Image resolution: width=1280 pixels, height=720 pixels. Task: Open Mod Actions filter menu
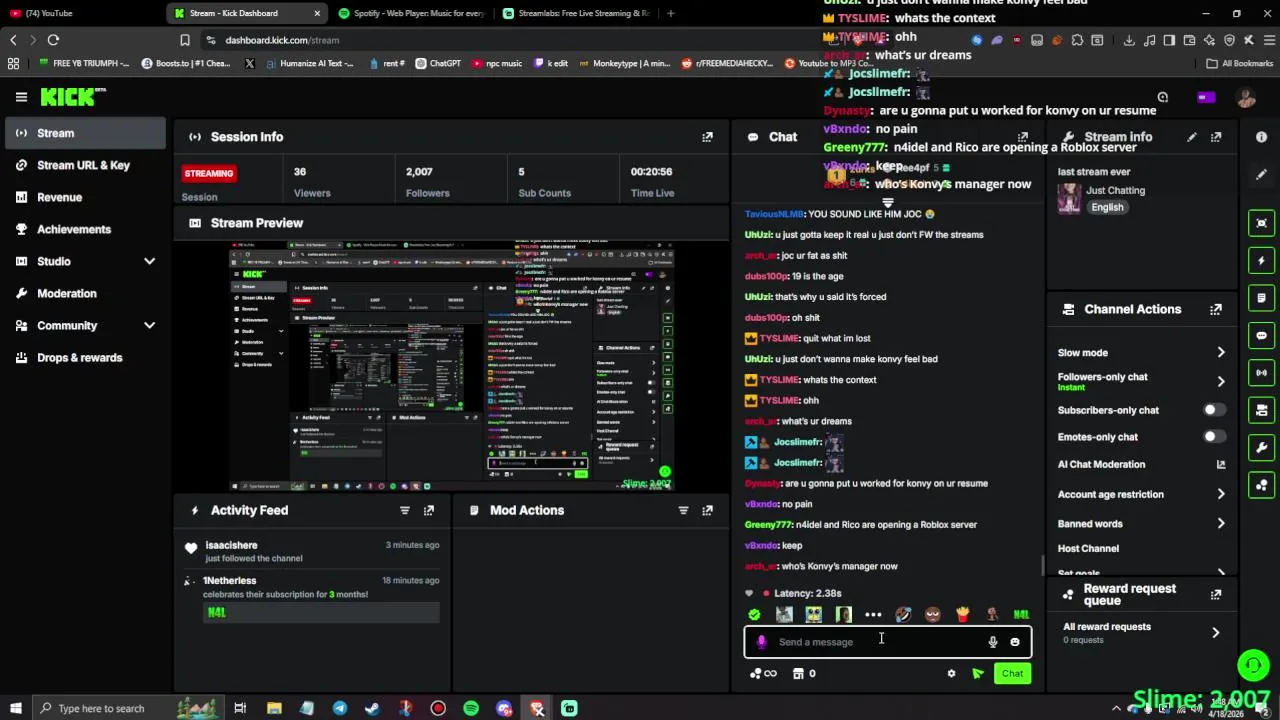point(683,510)
